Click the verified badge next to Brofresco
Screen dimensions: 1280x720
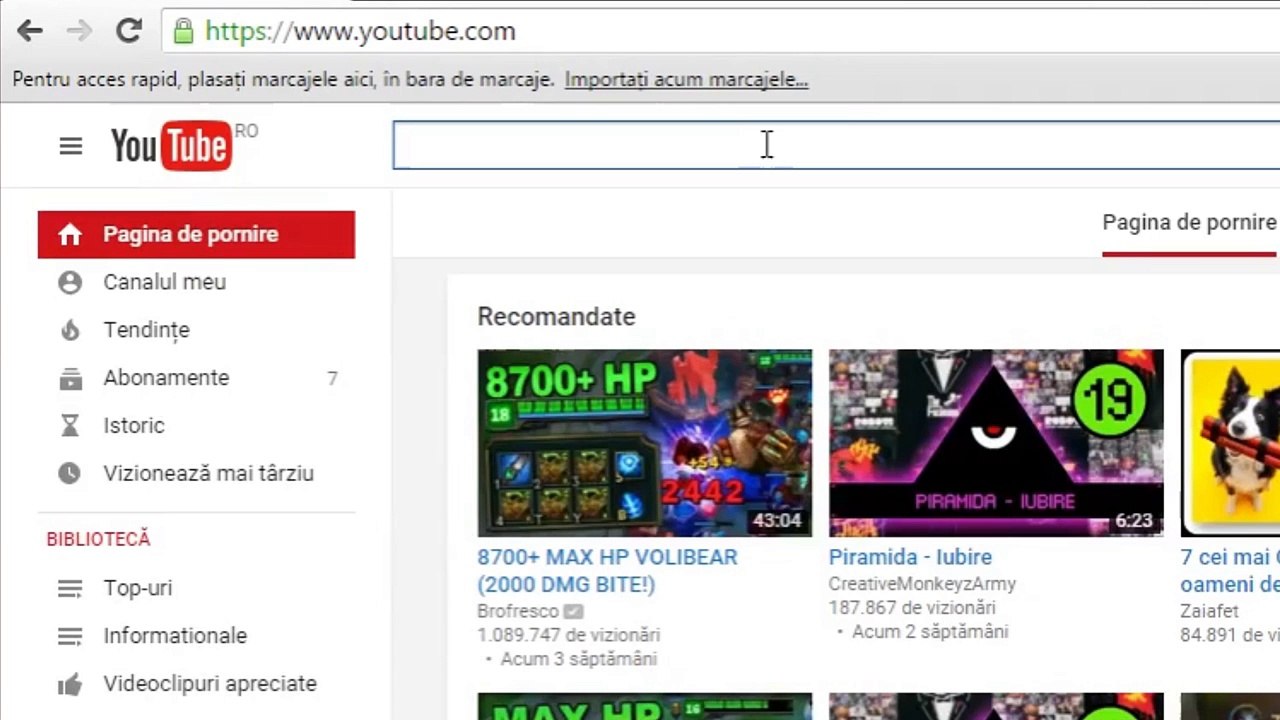coord(573,611)
